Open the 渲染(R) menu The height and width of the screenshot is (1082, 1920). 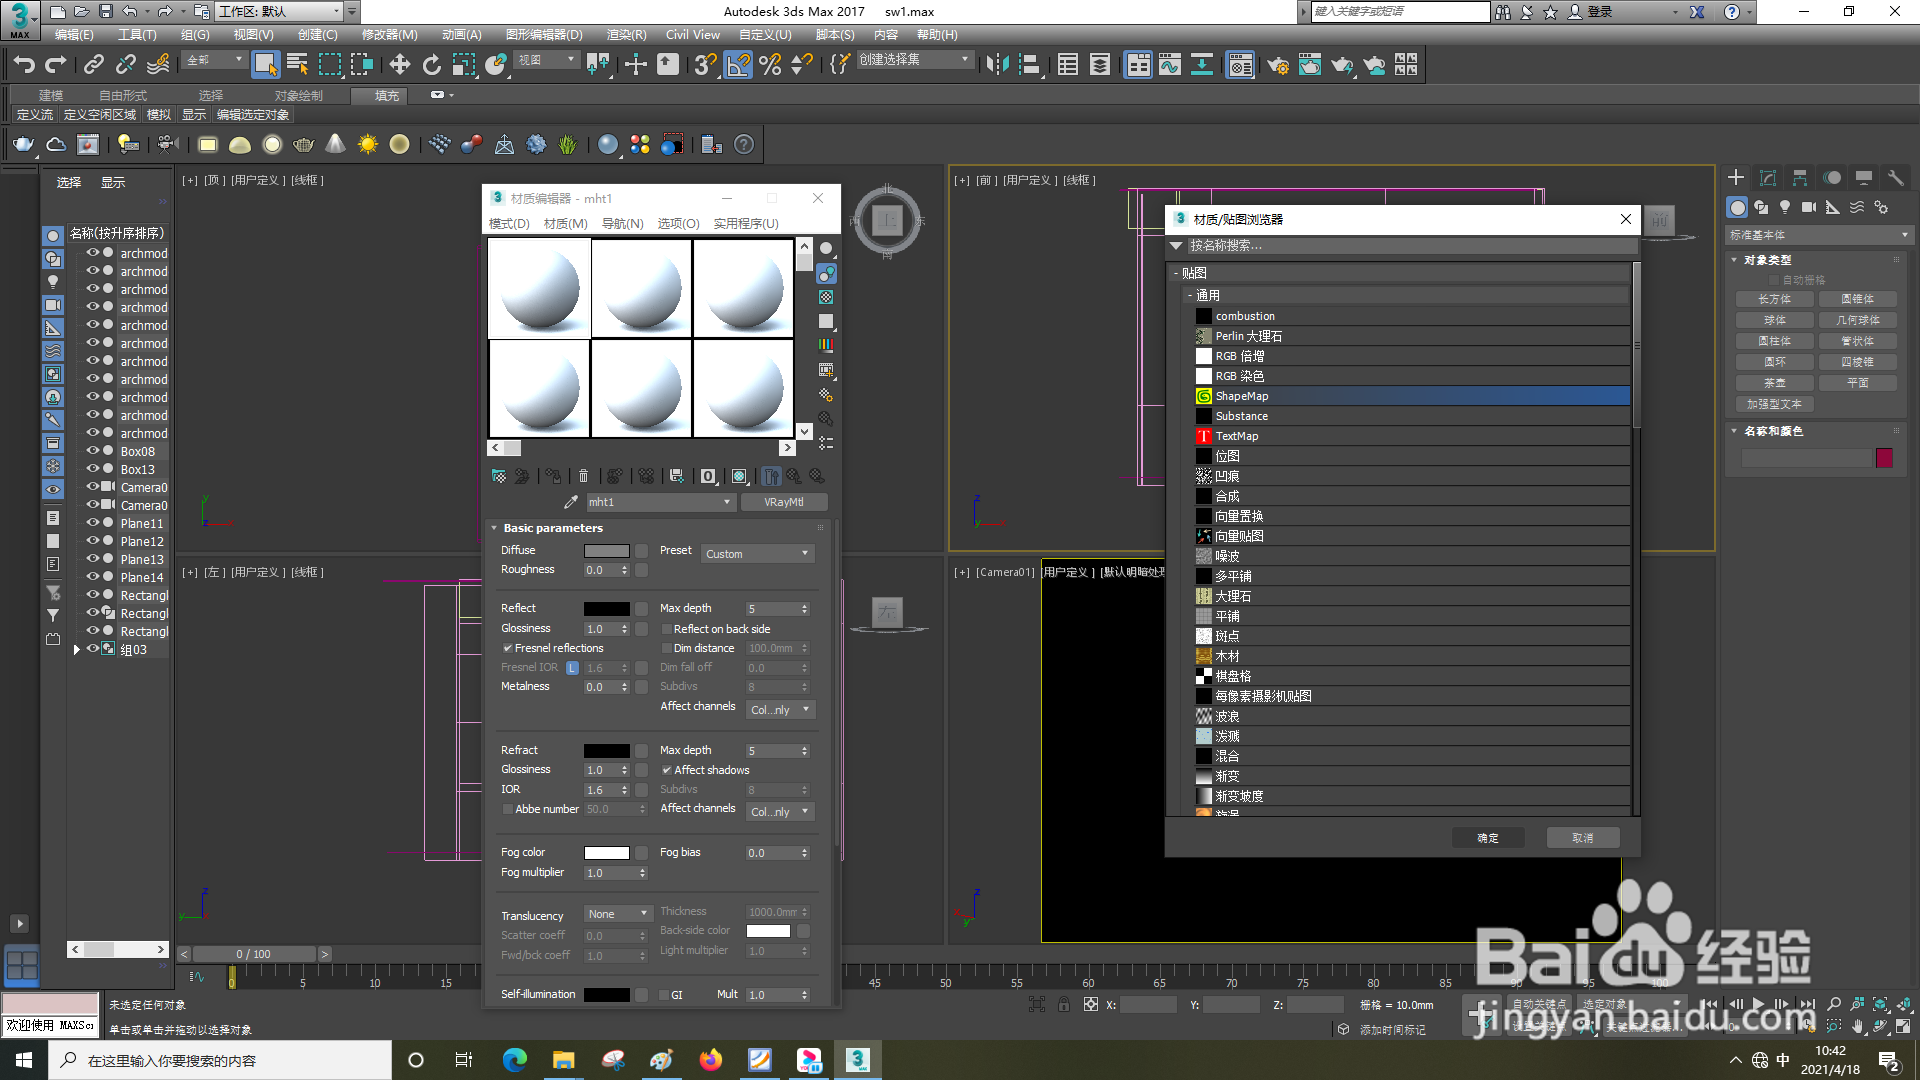pos(626,34)
